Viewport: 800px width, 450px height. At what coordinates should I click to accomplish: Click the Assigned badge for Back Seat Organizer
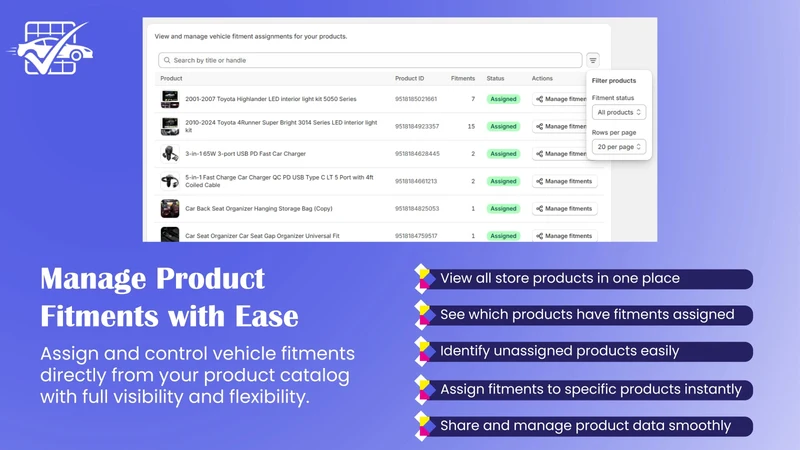[503, 209]
